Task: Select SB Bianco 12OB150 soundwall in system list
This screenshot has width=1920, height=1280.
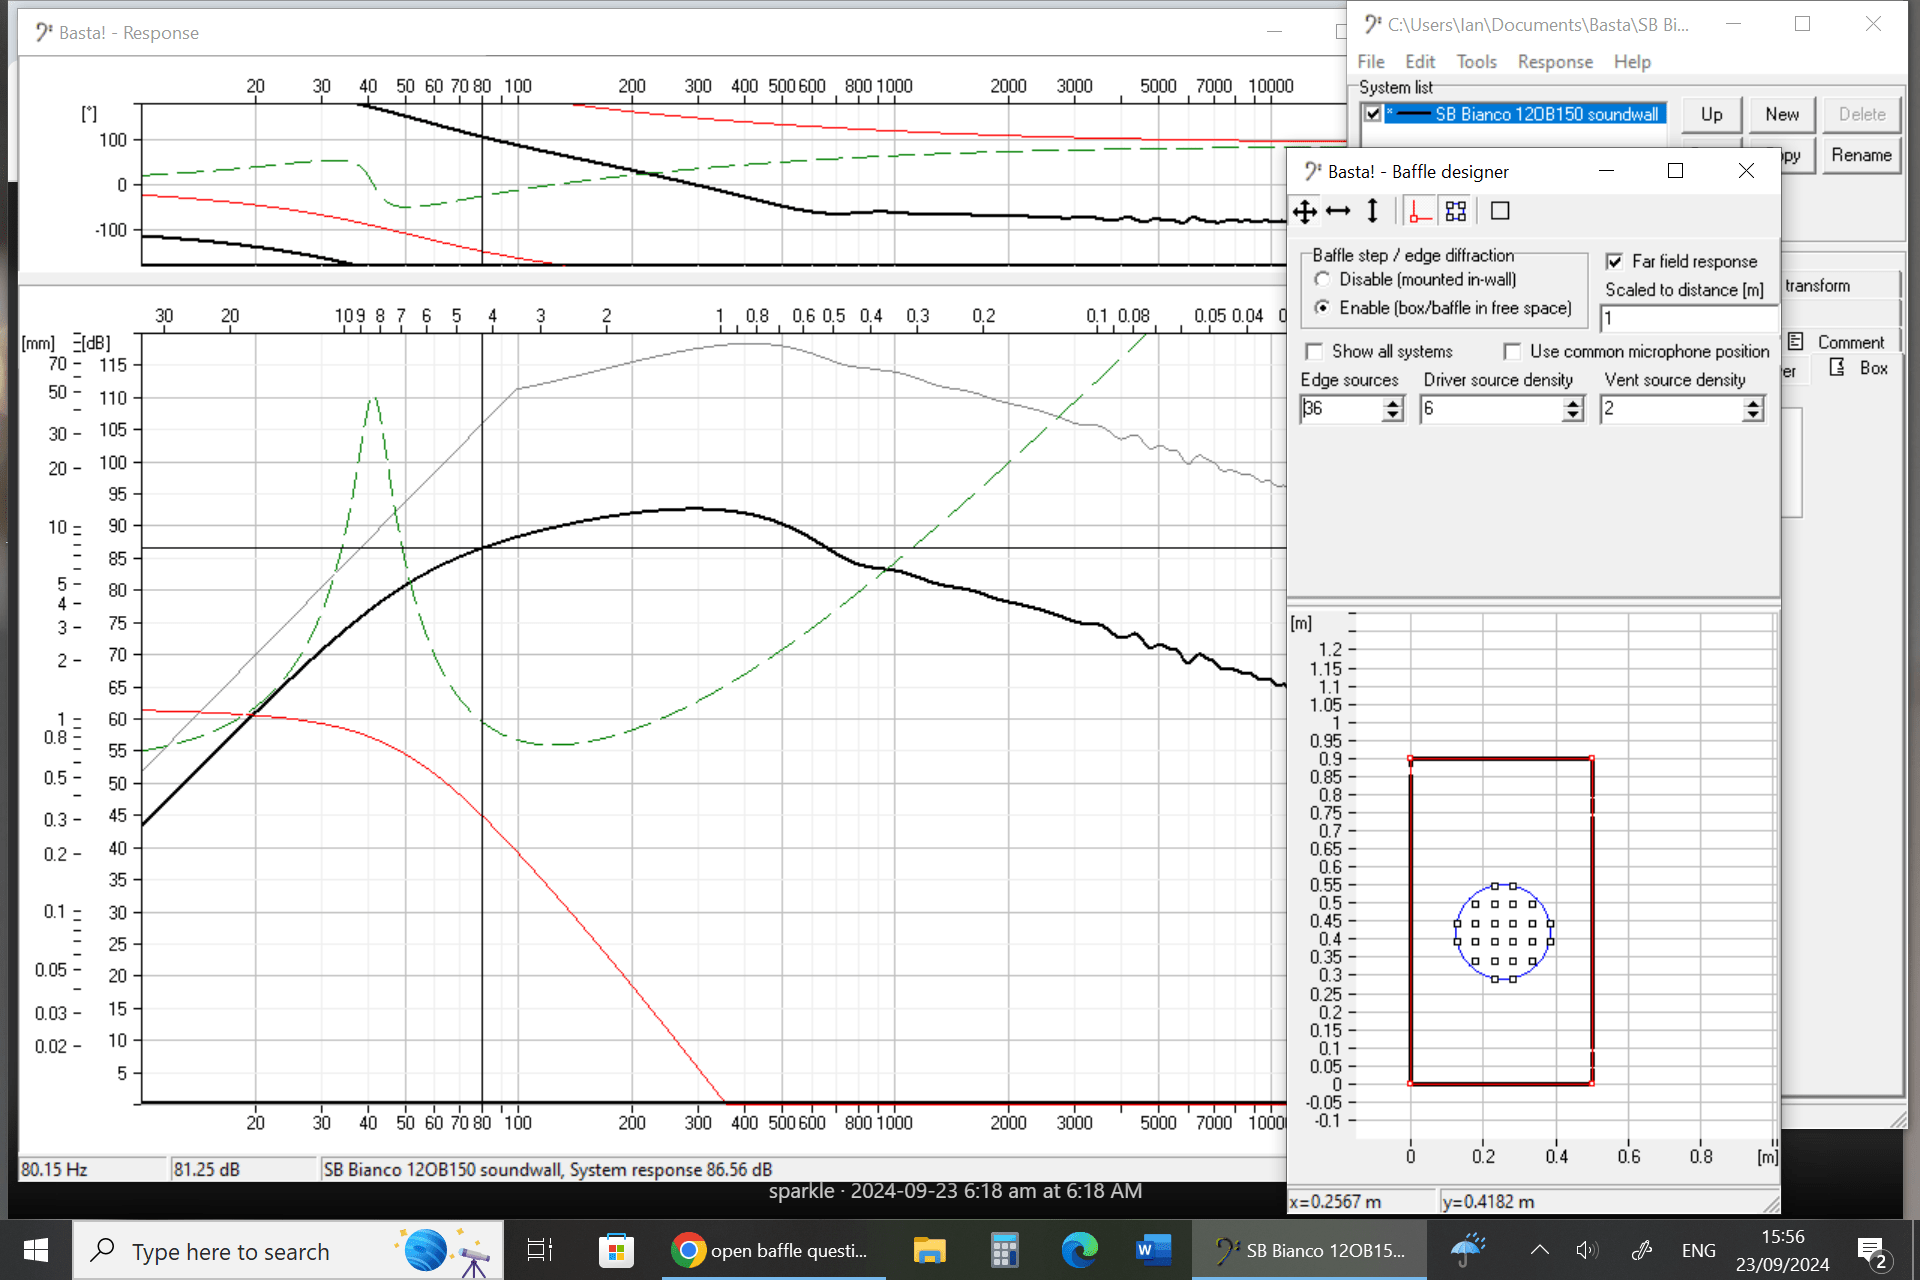Action: 1546,114
